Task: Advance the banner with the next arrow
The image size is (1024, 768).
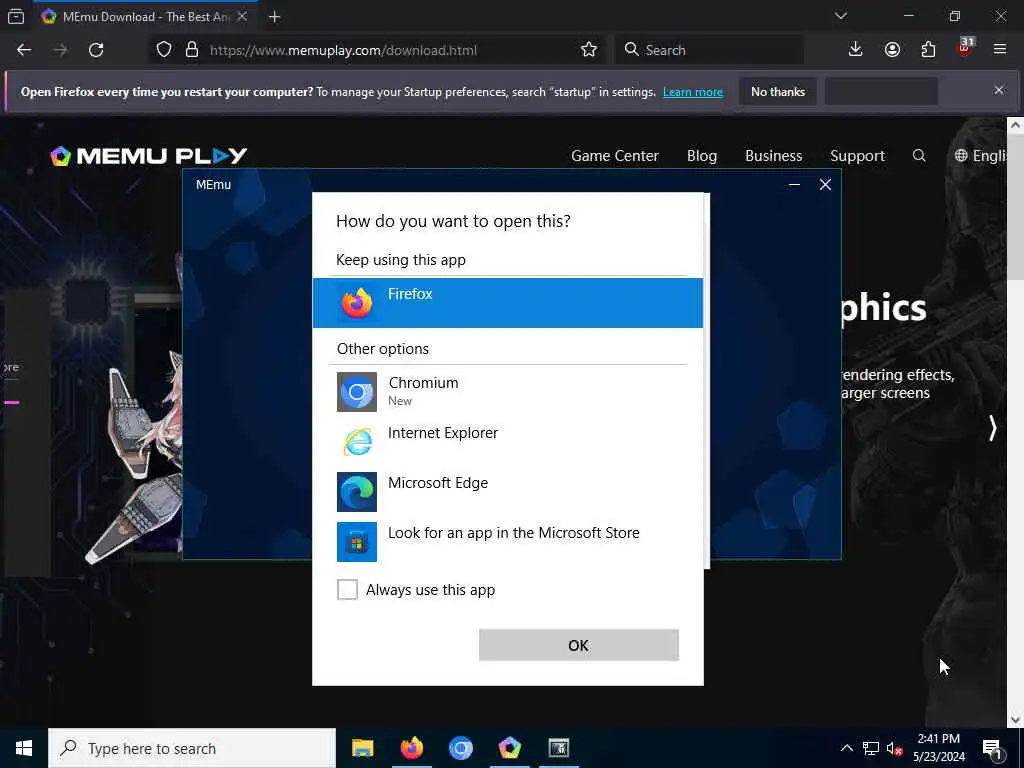Action: coord(992,428)
